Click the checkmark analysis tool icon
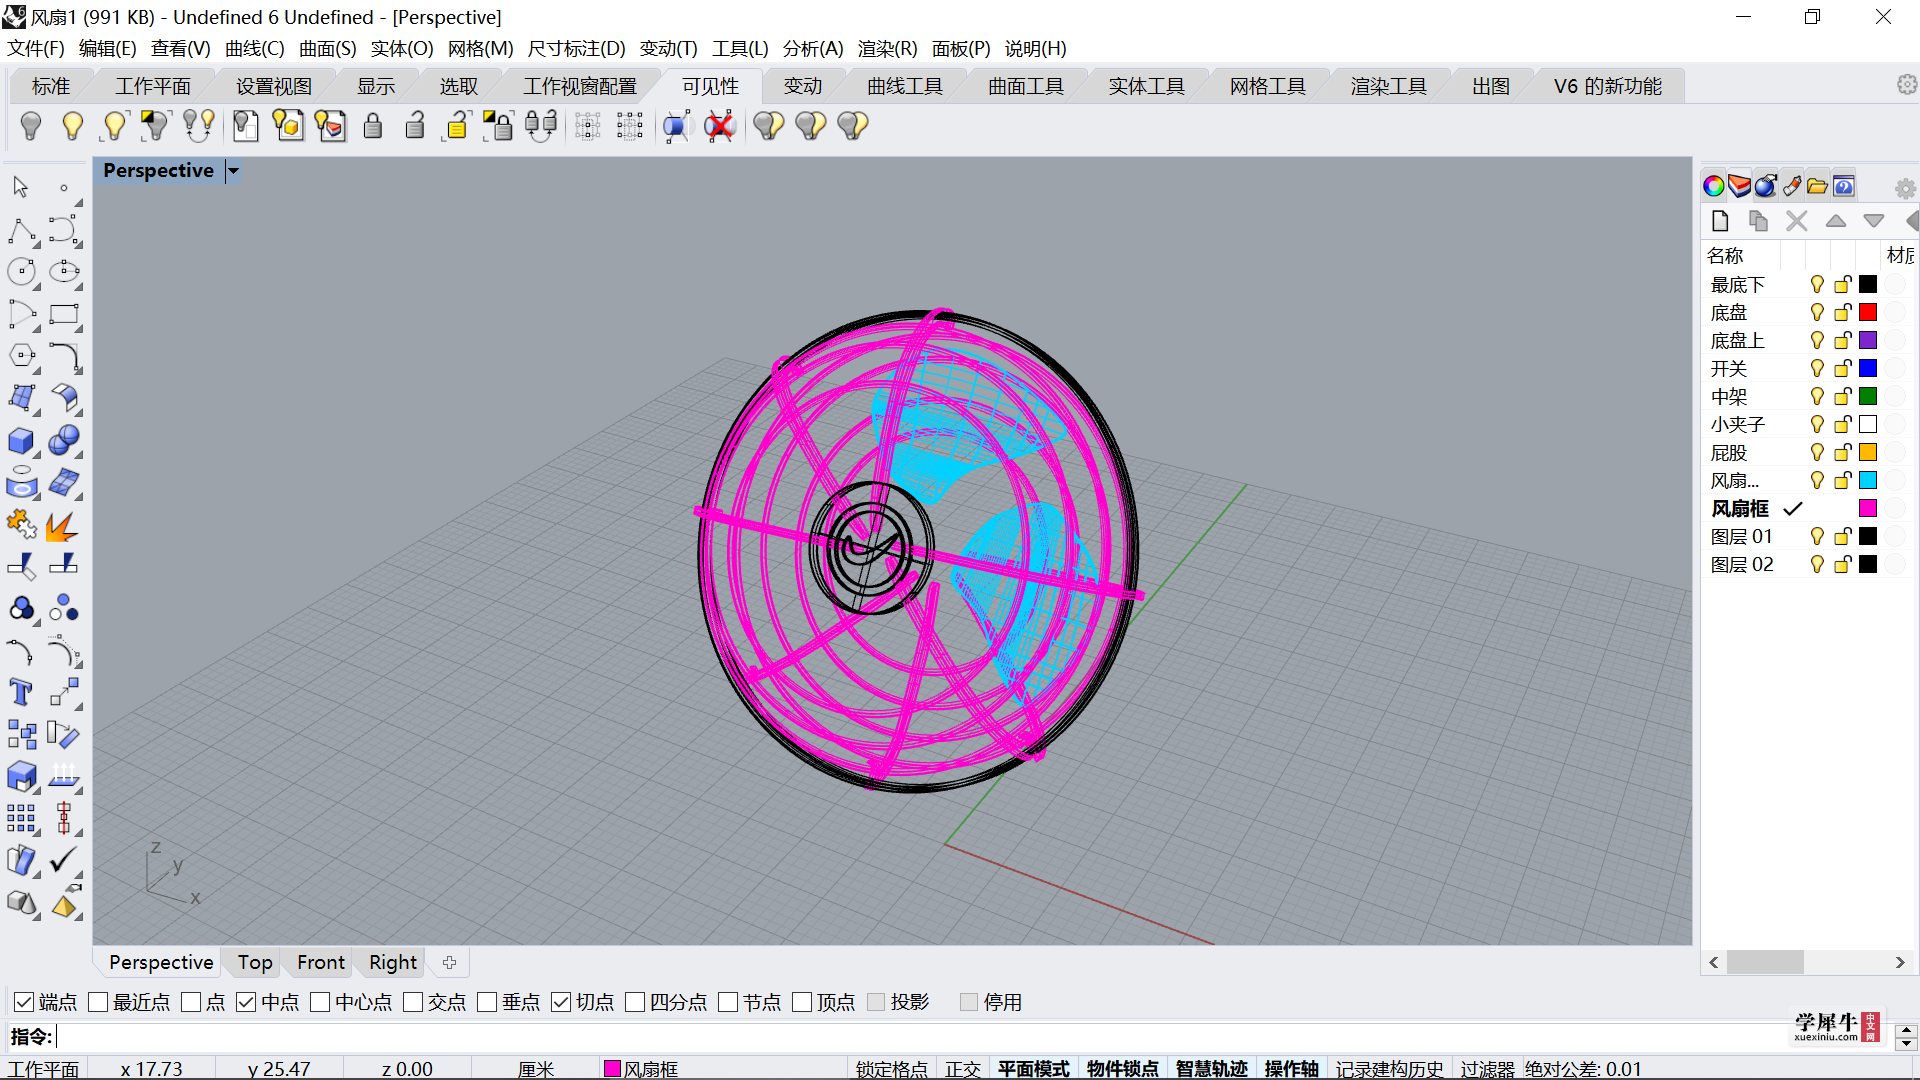Image resolution: width=1920 pixels, height=1080 pixels. pos(64,861)
